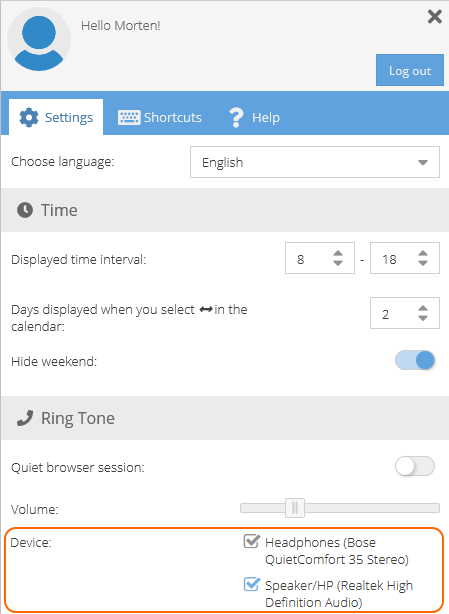The height and width of the screenshot is (614, 449).
Task: Click the Help question mark icon
Action: (236, 117)
